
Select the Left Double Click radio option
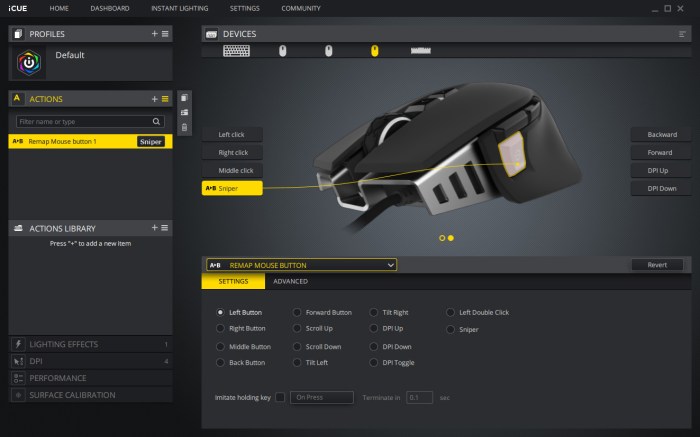tap(450, 312)
